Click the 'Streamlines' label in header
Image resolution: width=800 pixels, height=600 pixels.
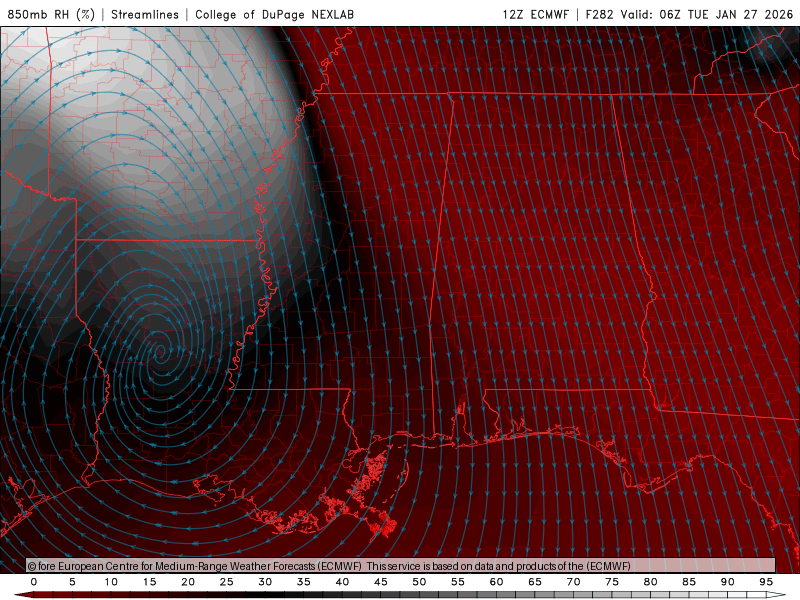145,14
